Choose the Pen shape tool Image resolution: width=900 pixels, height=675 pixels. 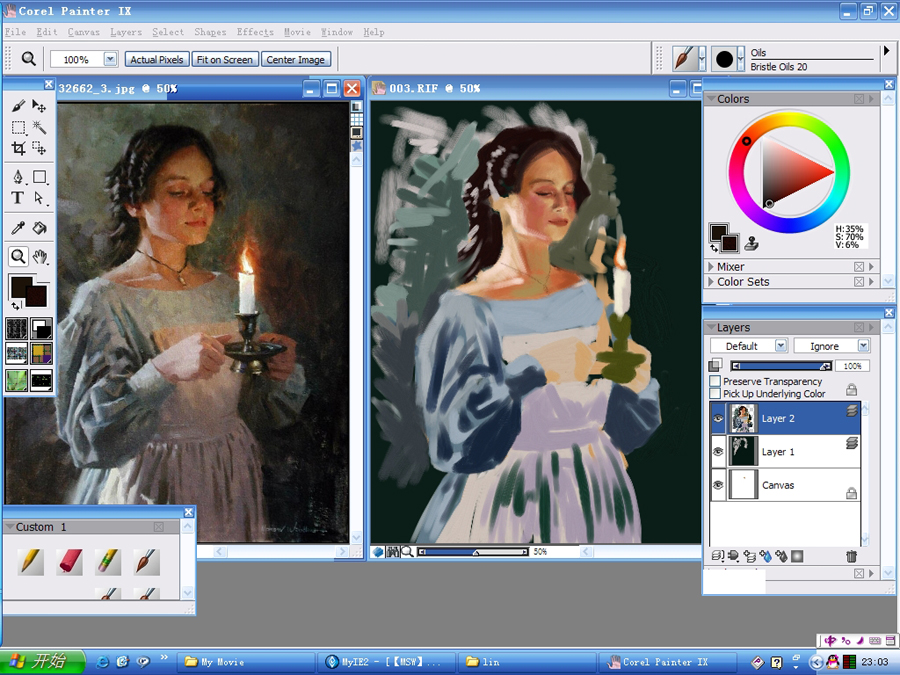(x=18, y=177)
